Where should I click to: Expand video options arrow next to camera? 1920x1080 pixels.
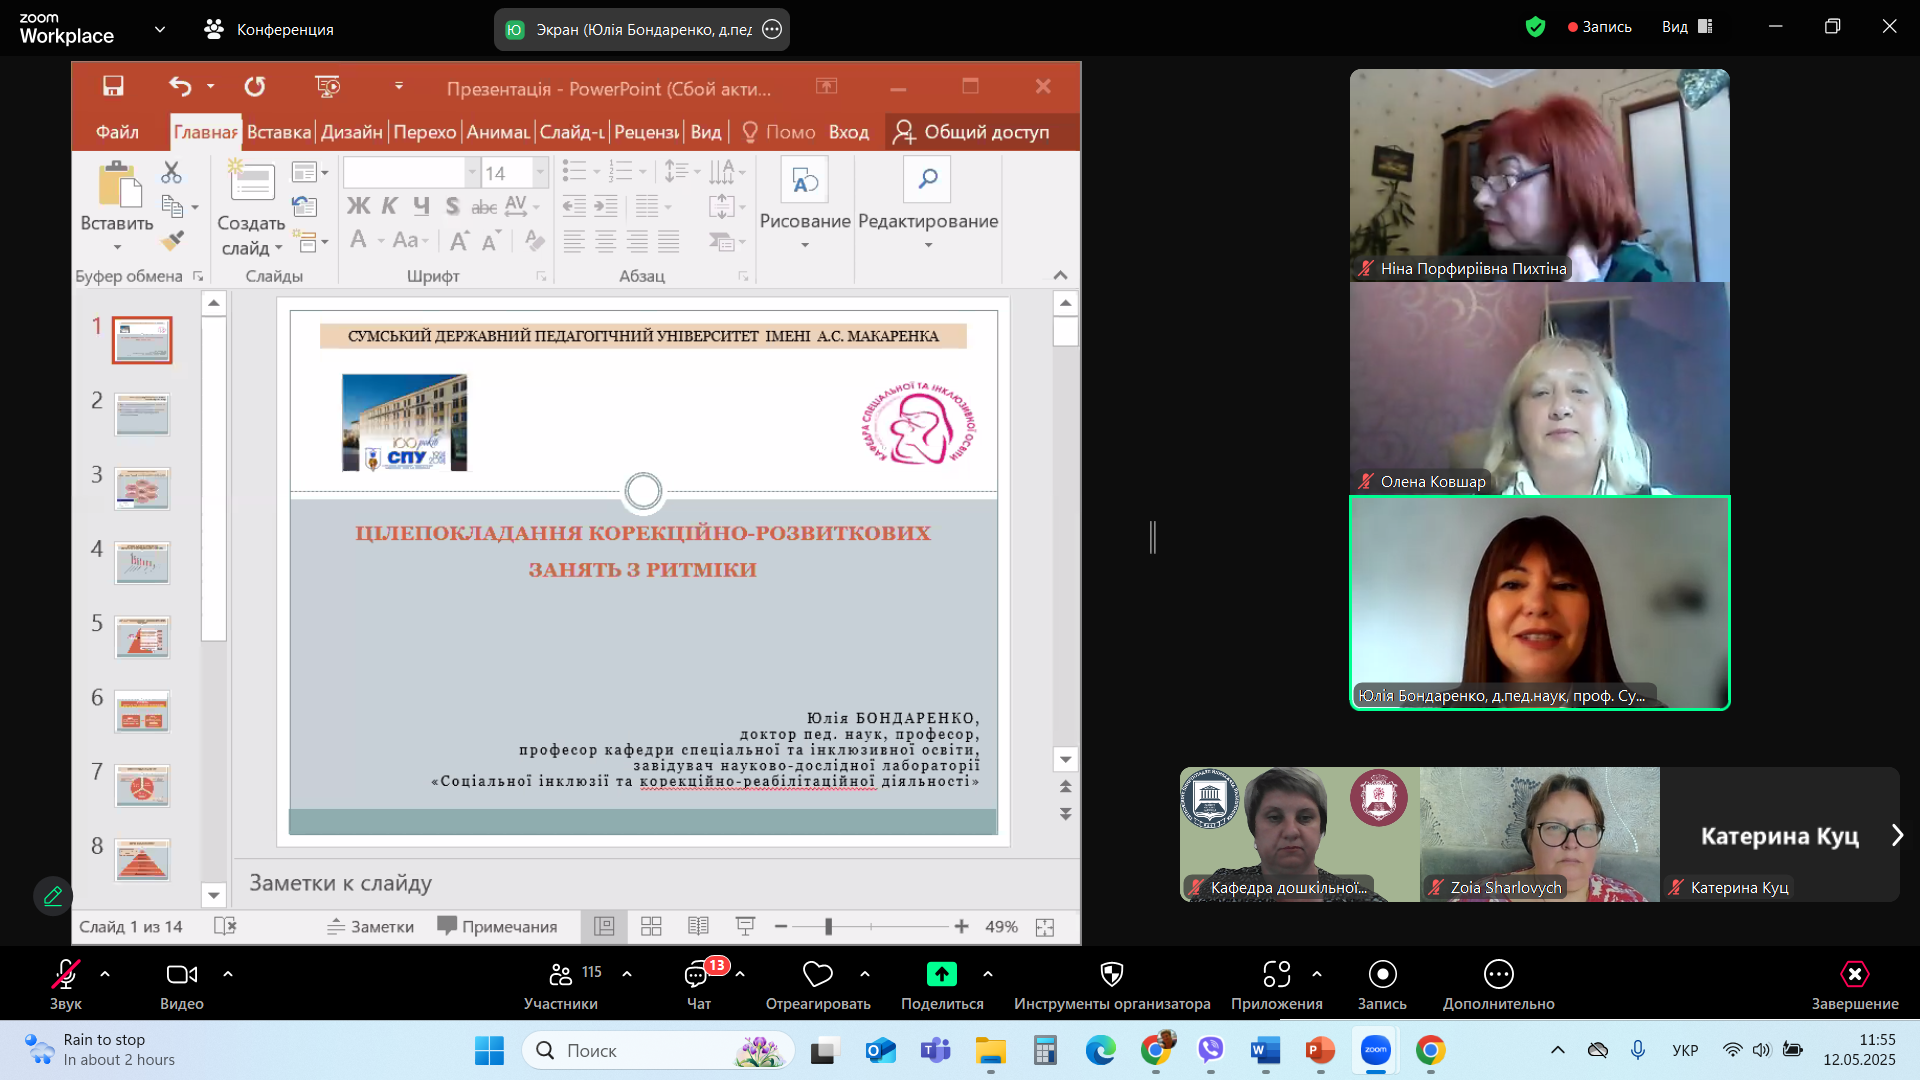(228, 974)
